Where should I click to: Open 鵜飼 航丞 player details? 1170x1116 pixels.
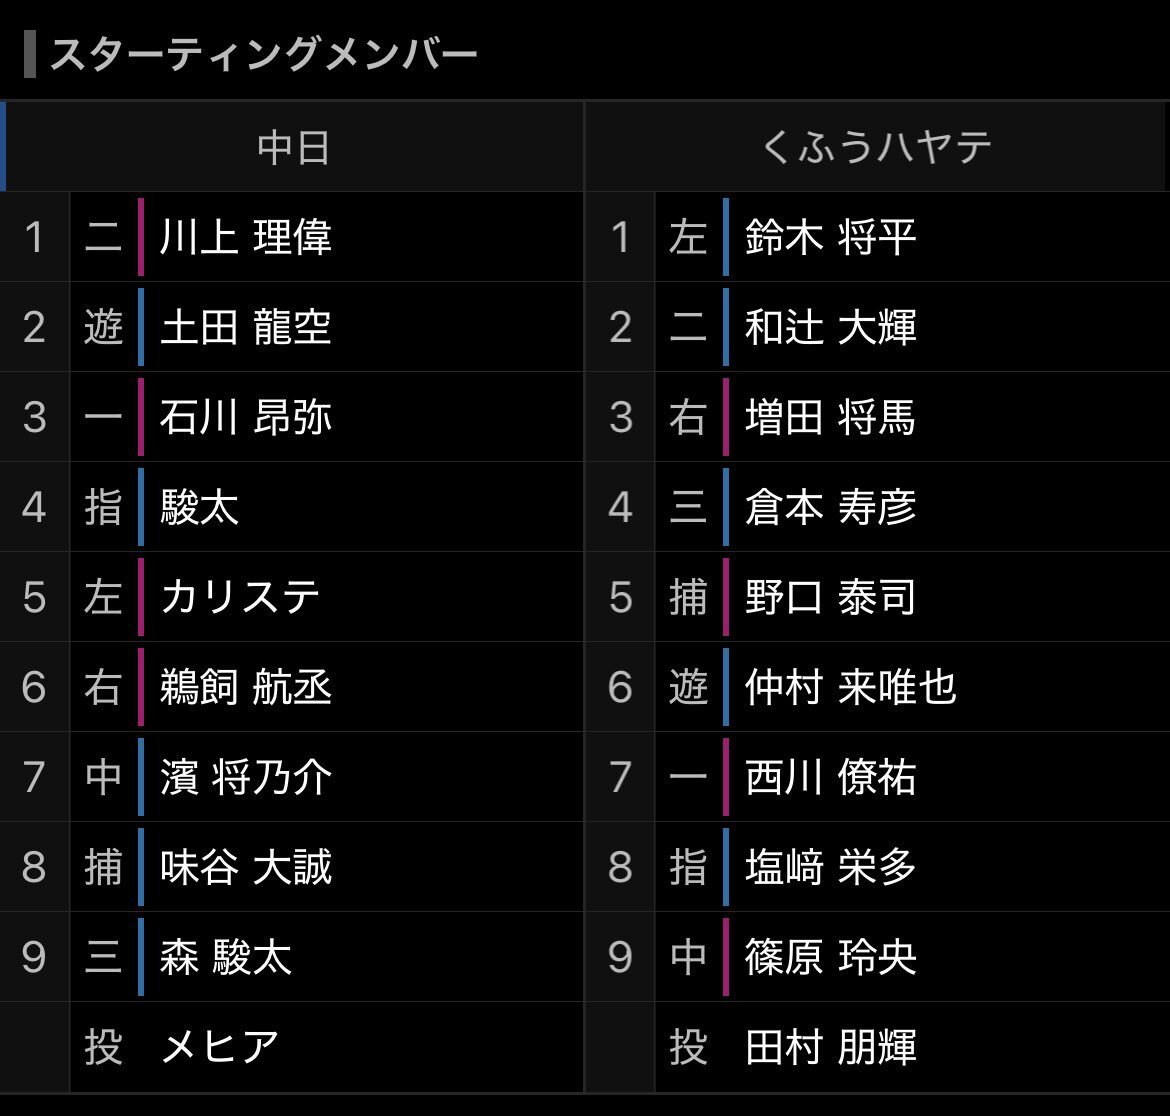(245, 687)
